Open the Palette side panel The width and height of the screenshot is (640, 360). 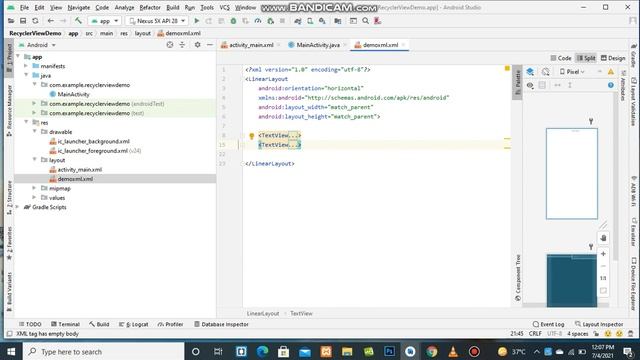pyautogui.click(x=518, y=82)
